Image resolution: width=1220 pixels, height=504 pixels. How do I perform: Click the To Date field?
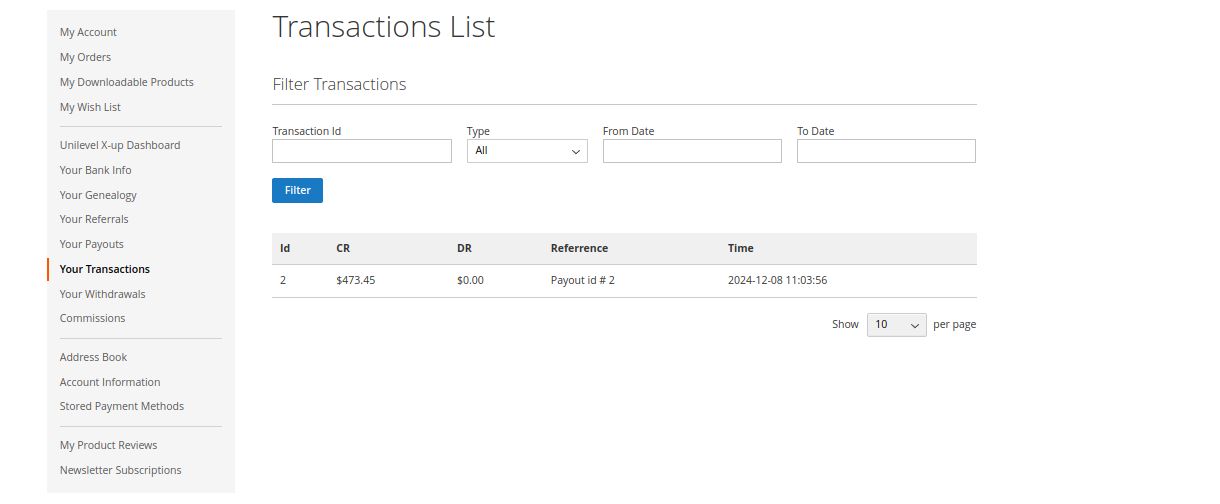(886, 151)
